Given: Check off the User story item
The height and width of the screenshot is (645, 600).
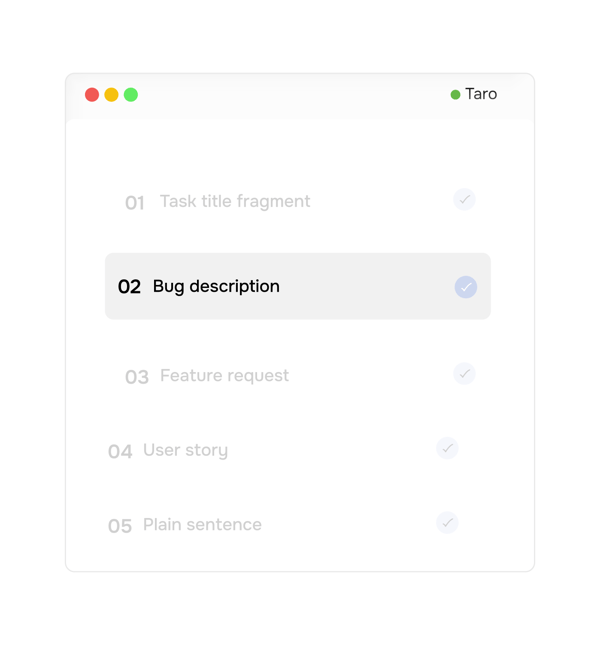Looking at the screenshot, I should click(x=447, y=448).
